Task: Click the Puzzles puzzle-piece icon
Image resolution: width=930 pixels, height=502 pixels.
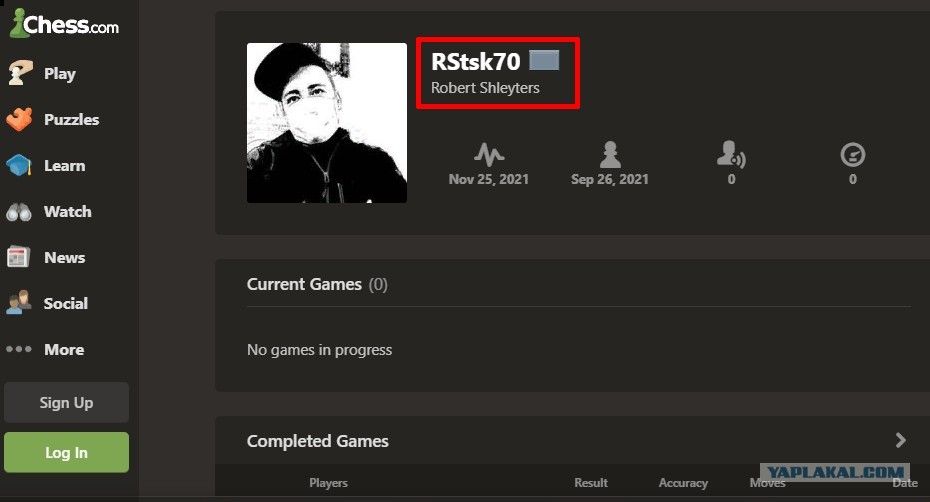Action: 19,119
